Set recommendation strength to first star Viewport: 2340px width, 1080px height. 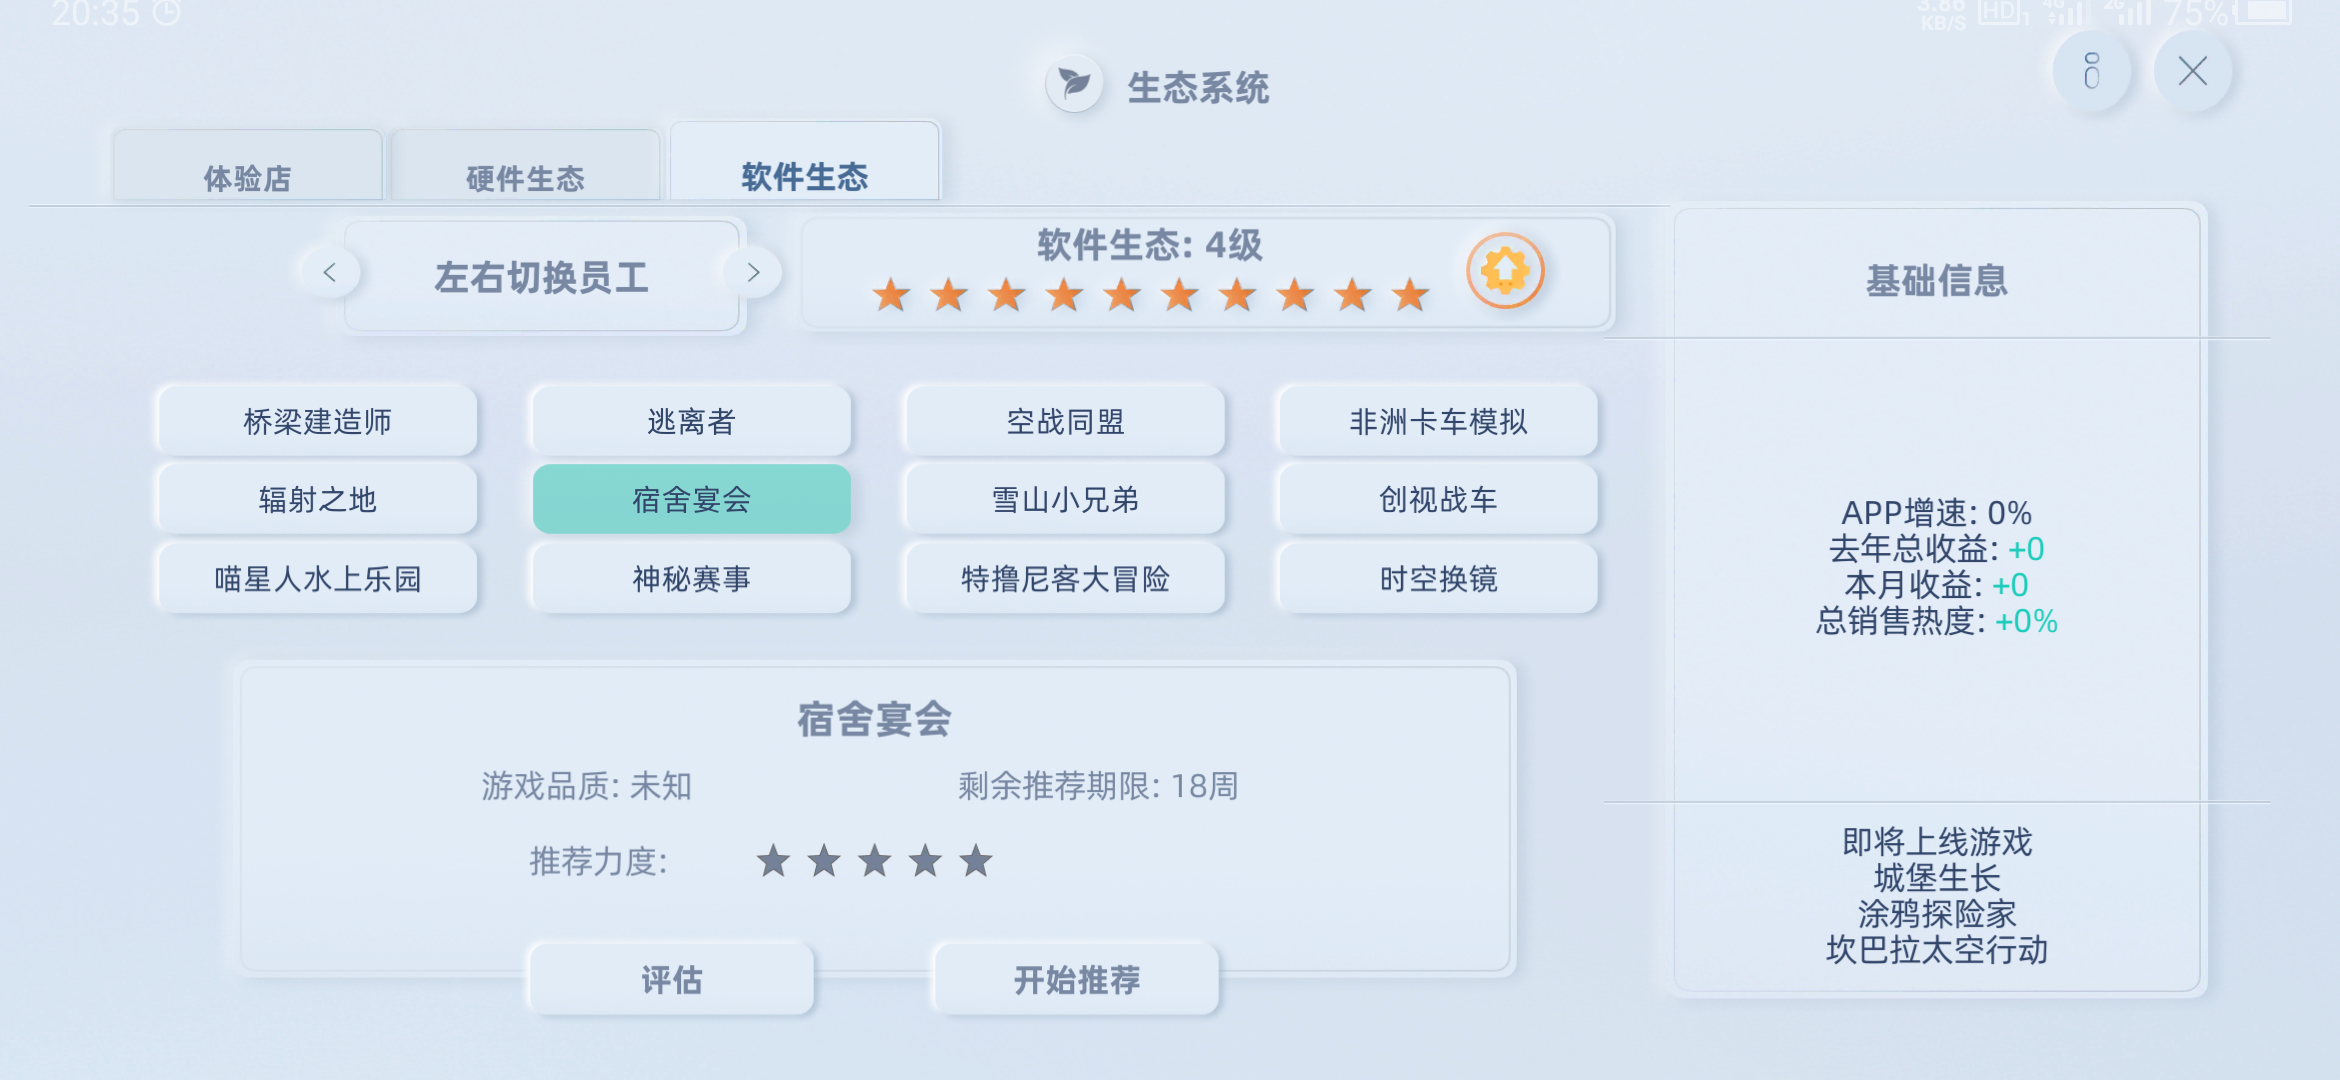click(x=773, y=861)
